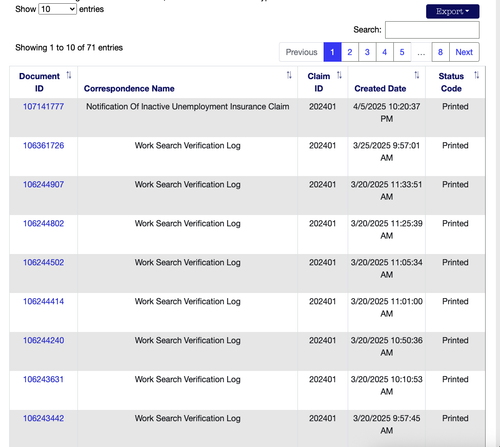Select created date 3/20/2025 11:01:00 AM
Screen dimensions: 500x447
(x=387, y=308)
